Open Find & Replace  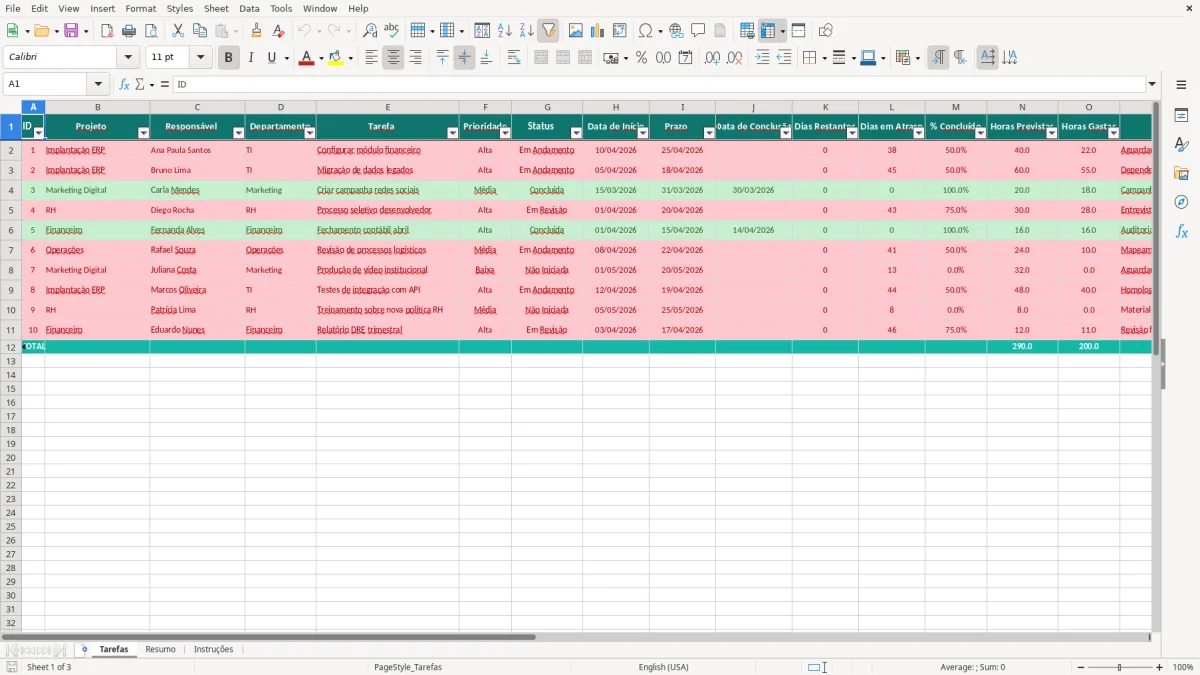coord(370,31)
